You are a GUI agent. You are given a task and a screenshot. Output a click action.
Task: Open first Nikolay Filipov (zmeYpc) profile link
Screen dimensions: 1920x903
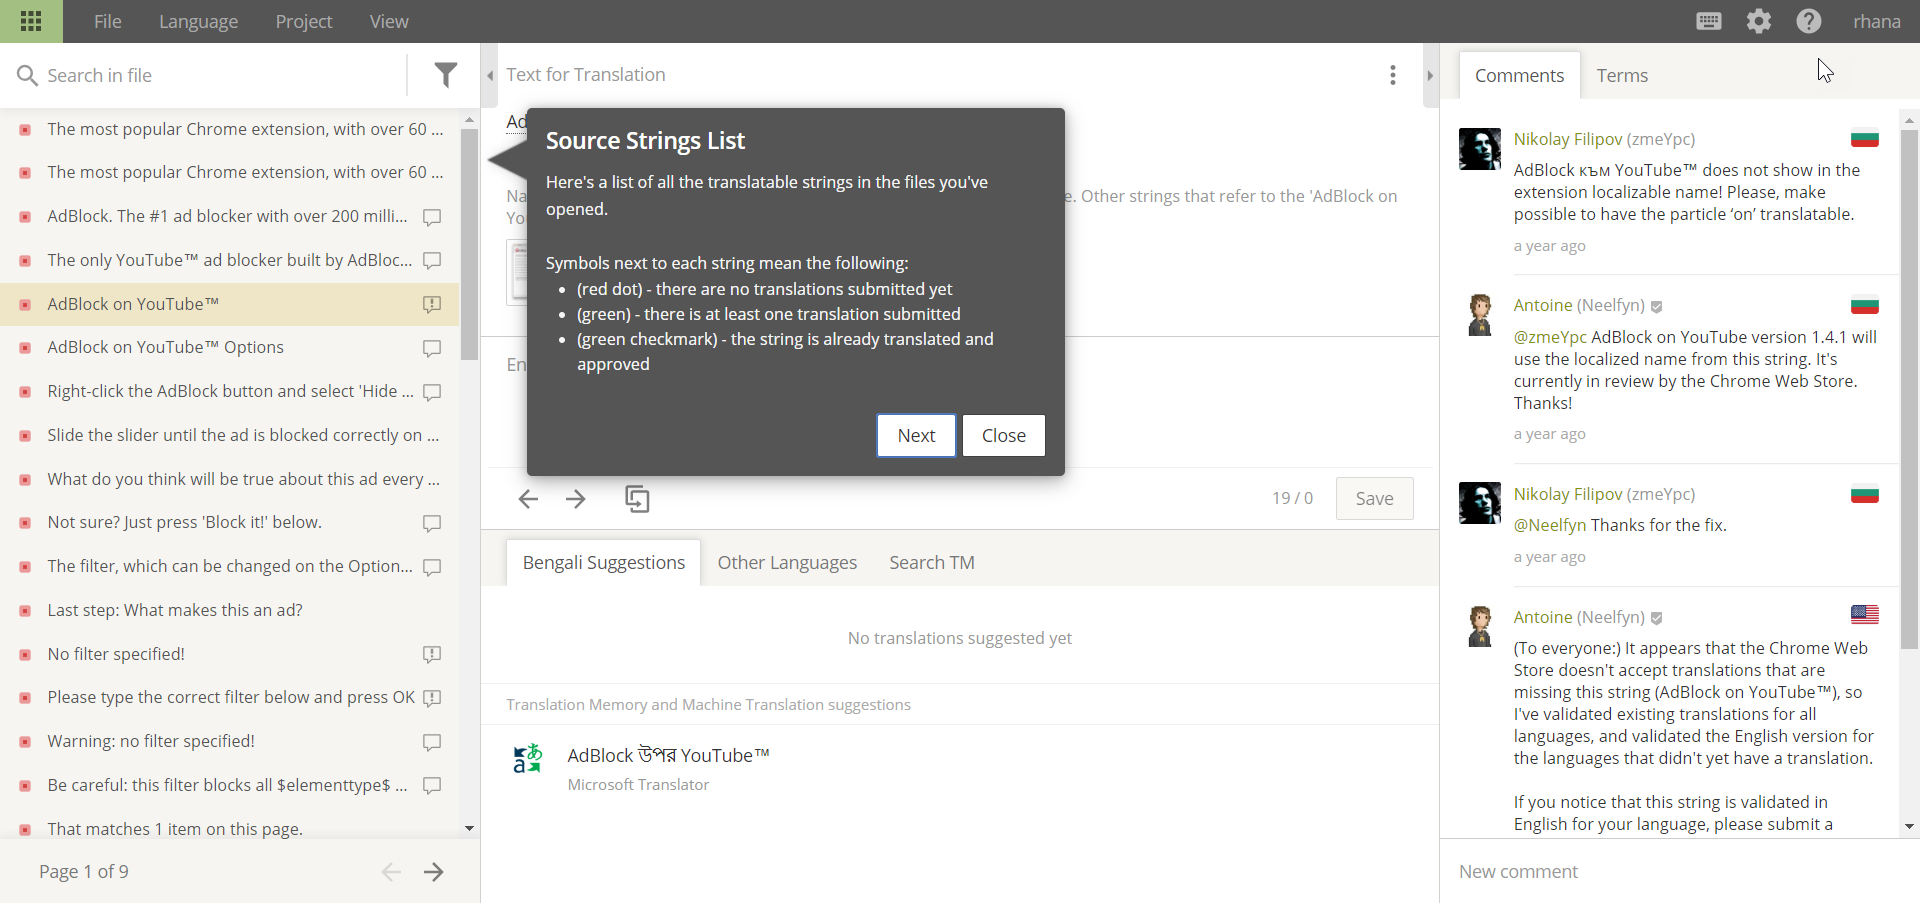coord(1604,139)
